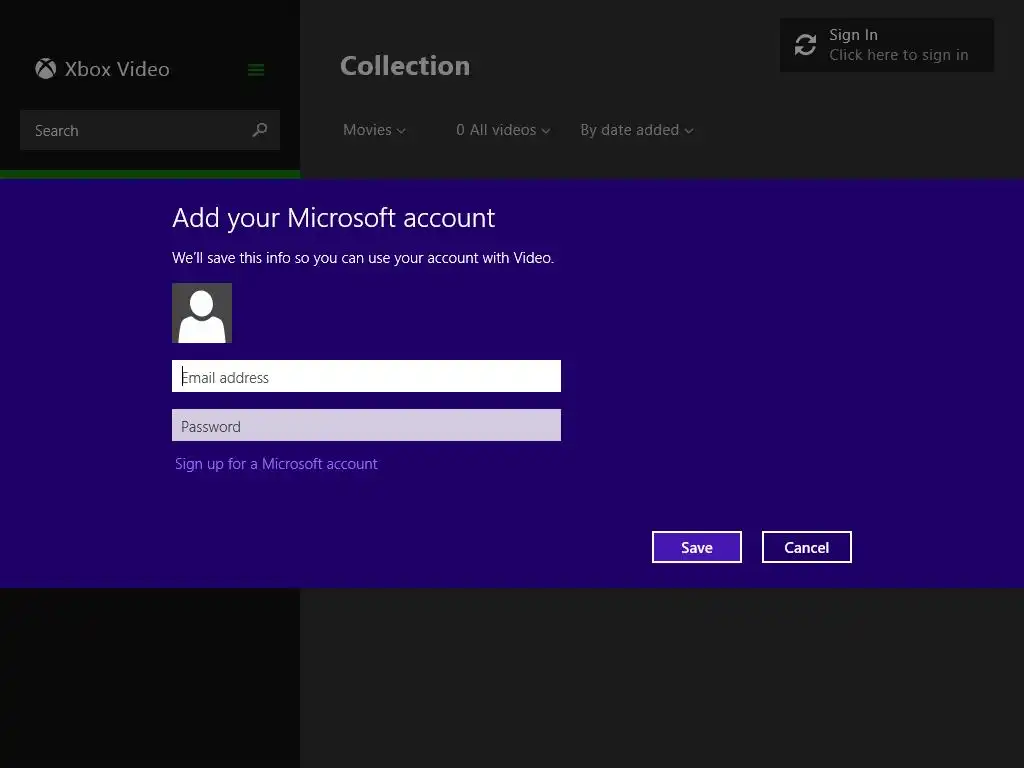Click the search magnifier icon
1024x768 pixels.
(x=260, y=130)
